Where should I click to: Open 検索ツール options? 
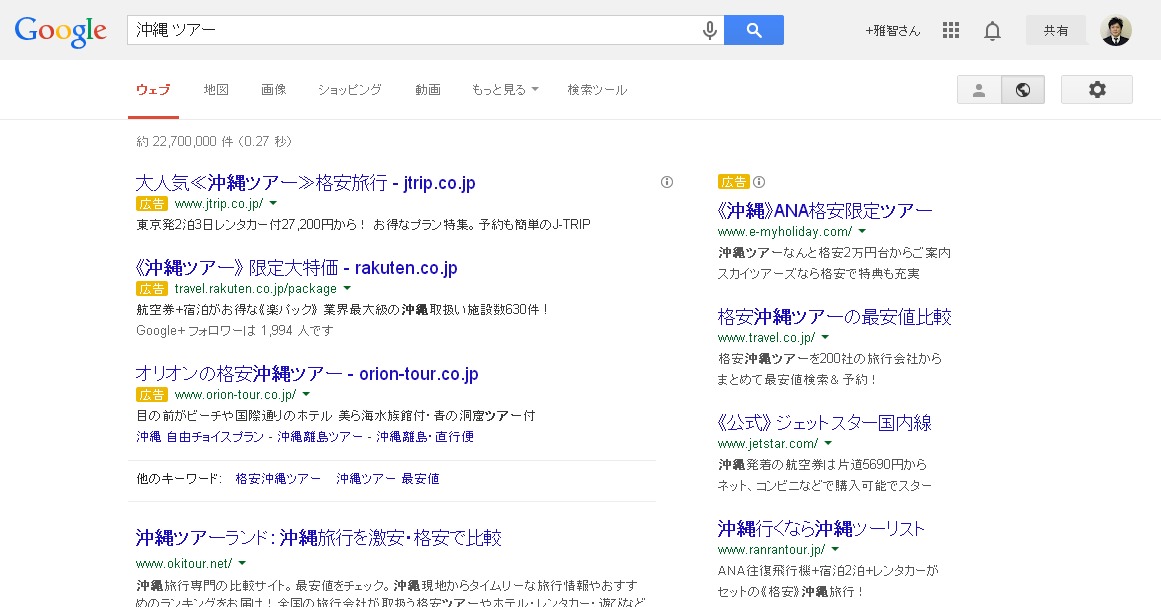pyautogui.click(x=598, y=90)
